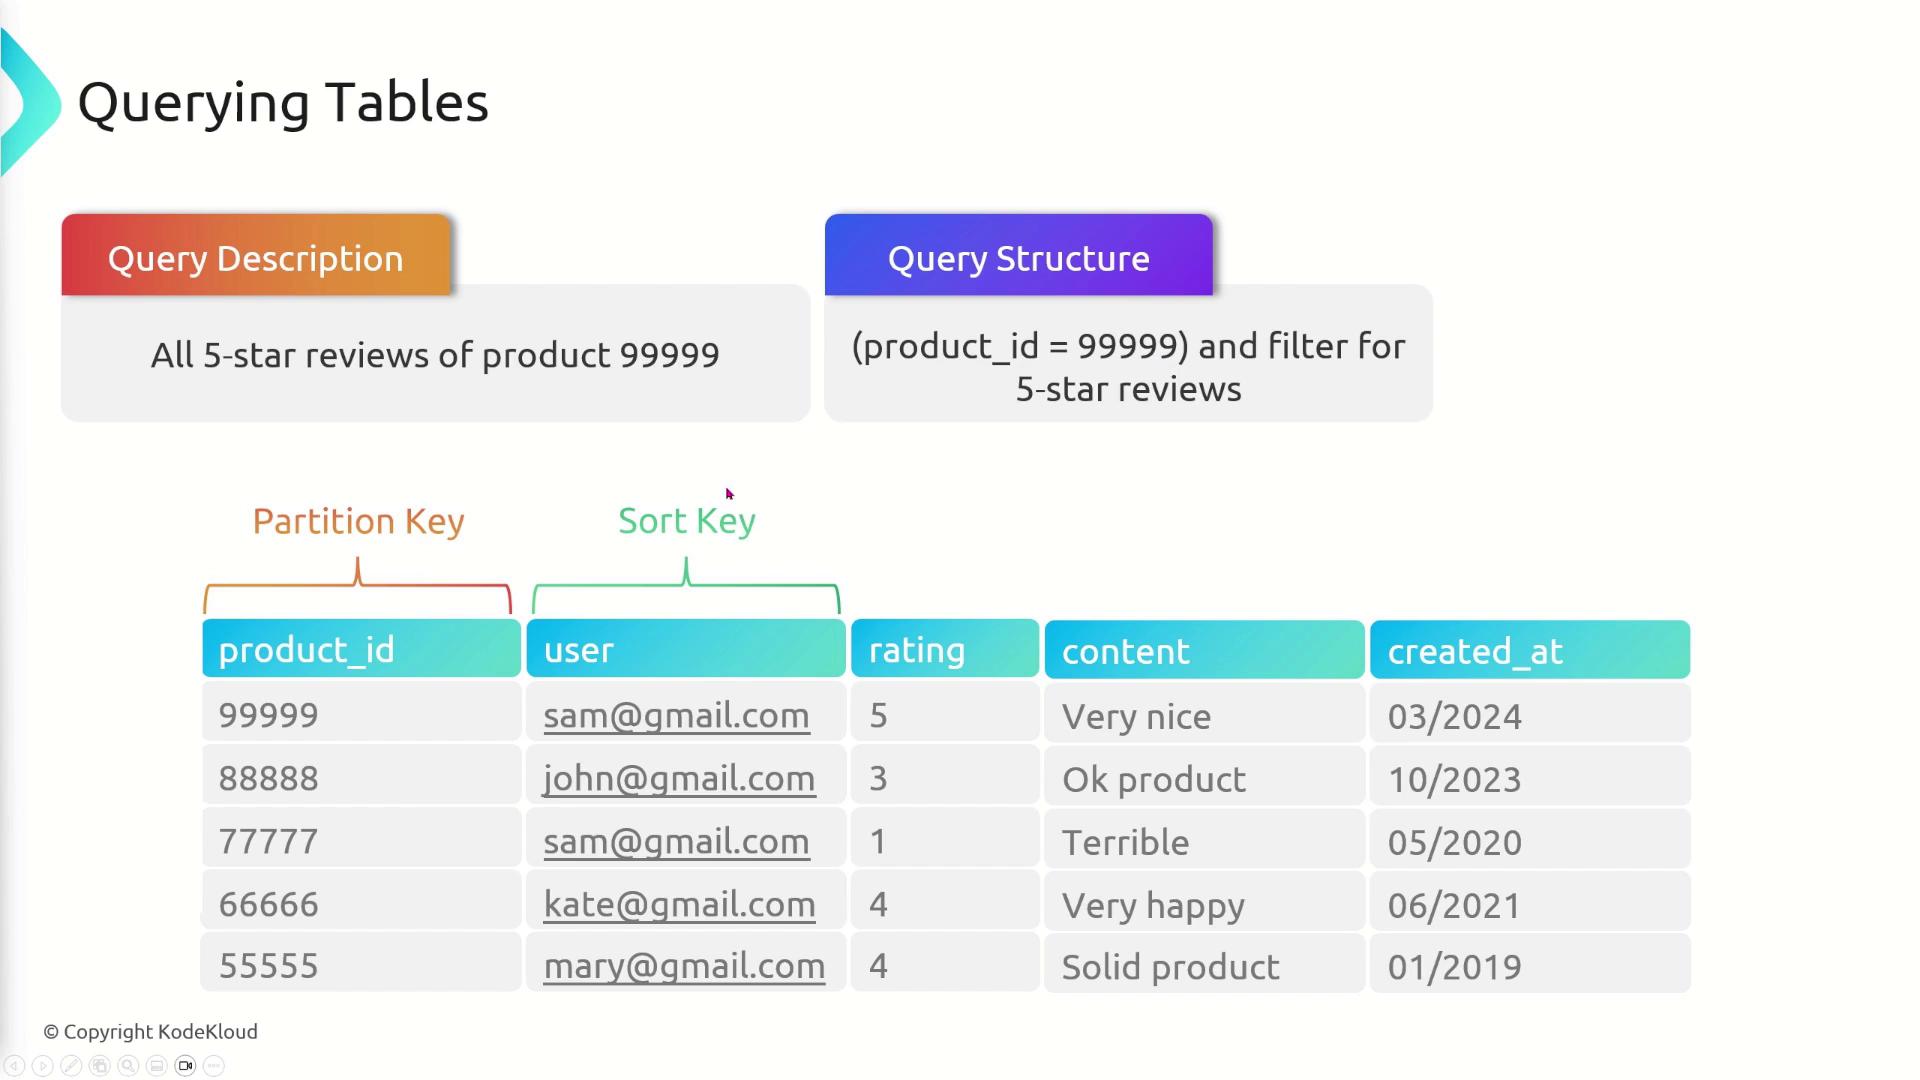
Task: Open the john@gmail.com email link
Action: click(x=679, y=779)
